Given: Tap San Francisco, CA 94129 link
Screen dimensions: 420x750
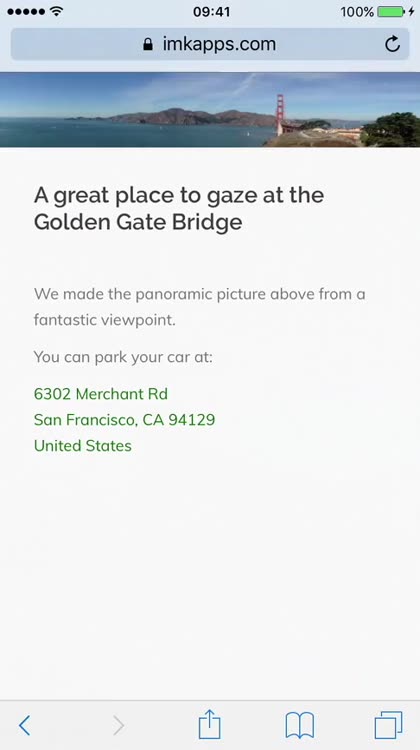Looking at the screenshot, I should (124, 419).
